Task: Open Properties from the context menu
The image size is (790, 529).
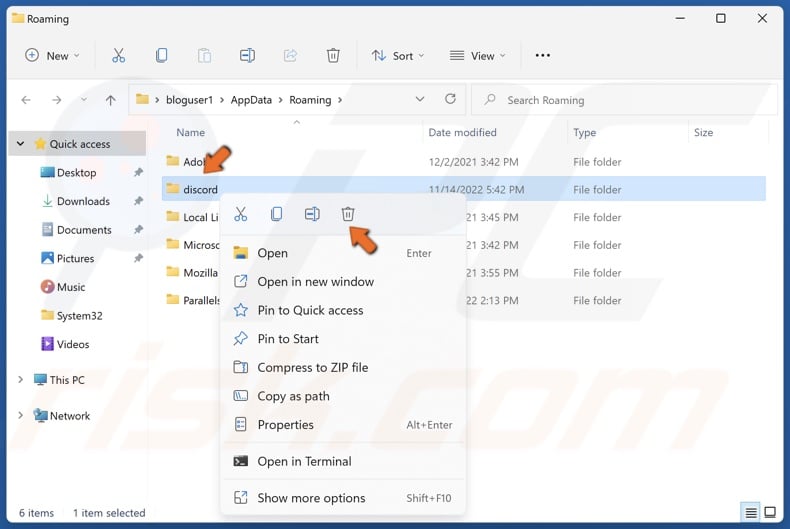Action: point(343,425)
